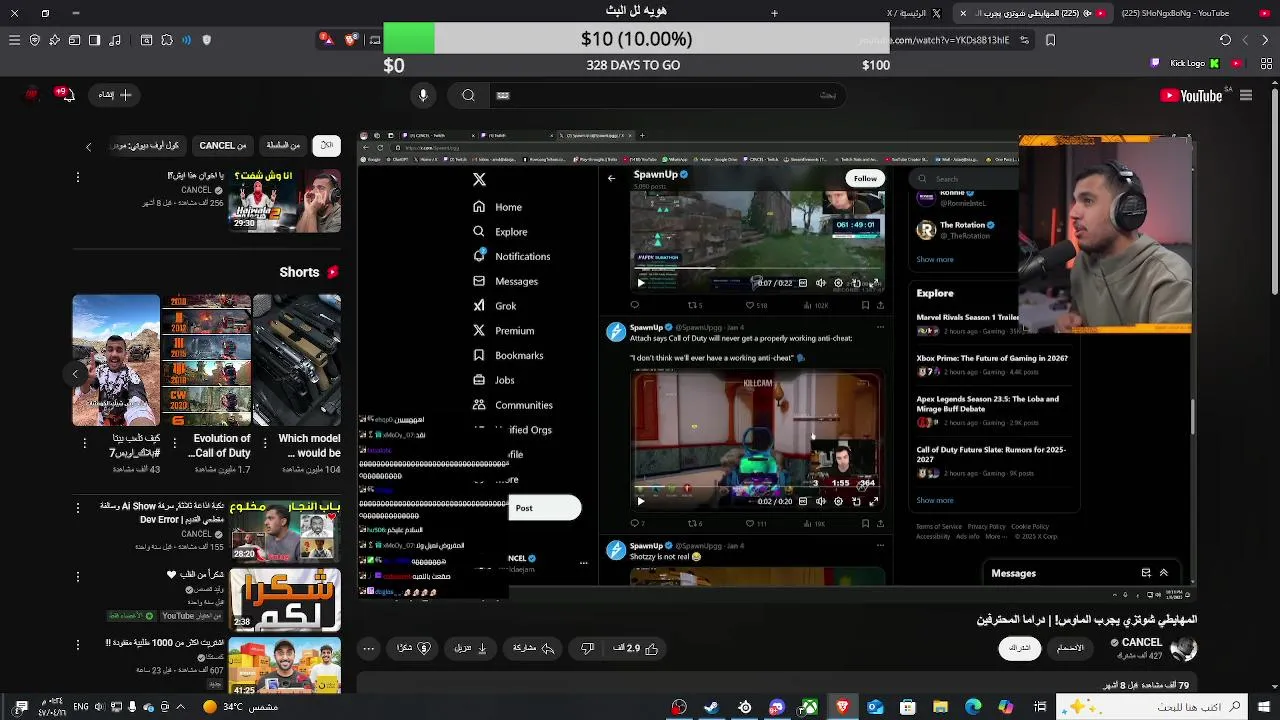
Task: Open options for 'Evolution of Call of Duty' short
Action: point(175,441)
